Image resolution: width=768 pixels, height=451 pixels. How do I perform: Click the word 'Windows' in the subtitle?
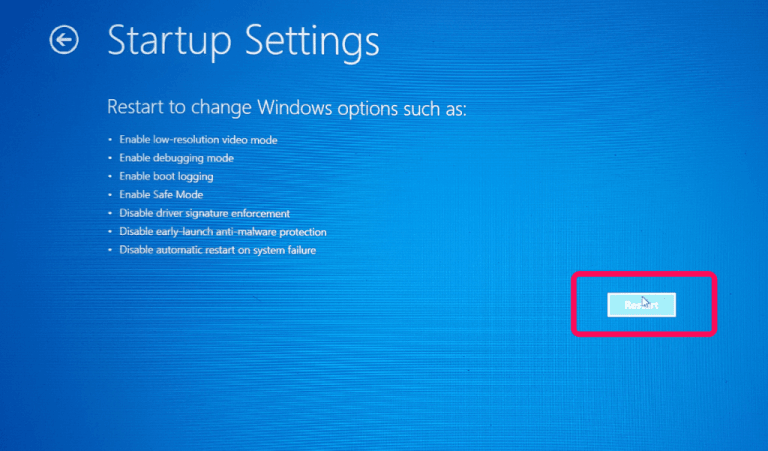[295, 107]
